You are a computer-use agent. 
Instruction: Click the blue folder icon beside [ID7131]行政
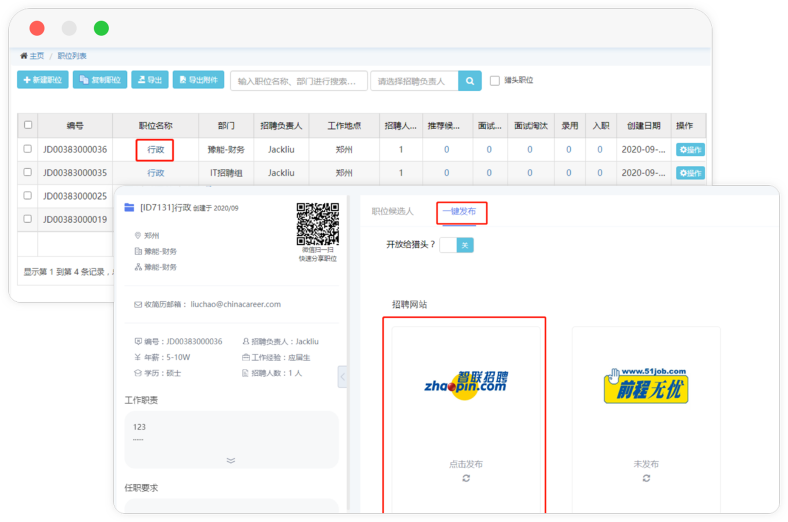click(x=129, y=207)
